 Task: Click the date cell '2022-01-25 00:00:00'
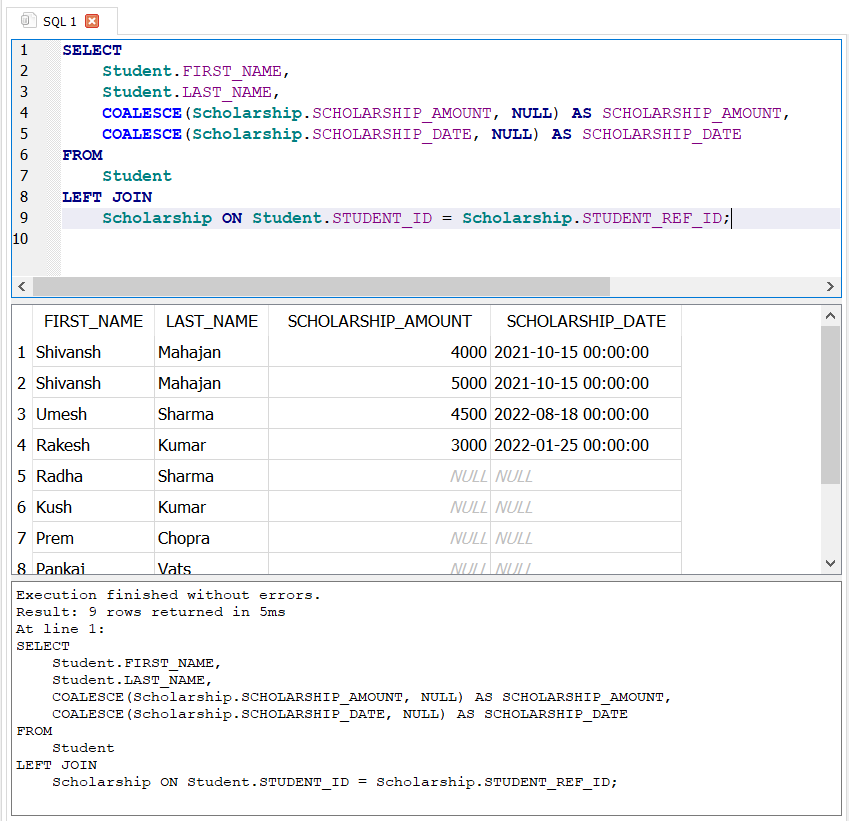pos(586,445)
